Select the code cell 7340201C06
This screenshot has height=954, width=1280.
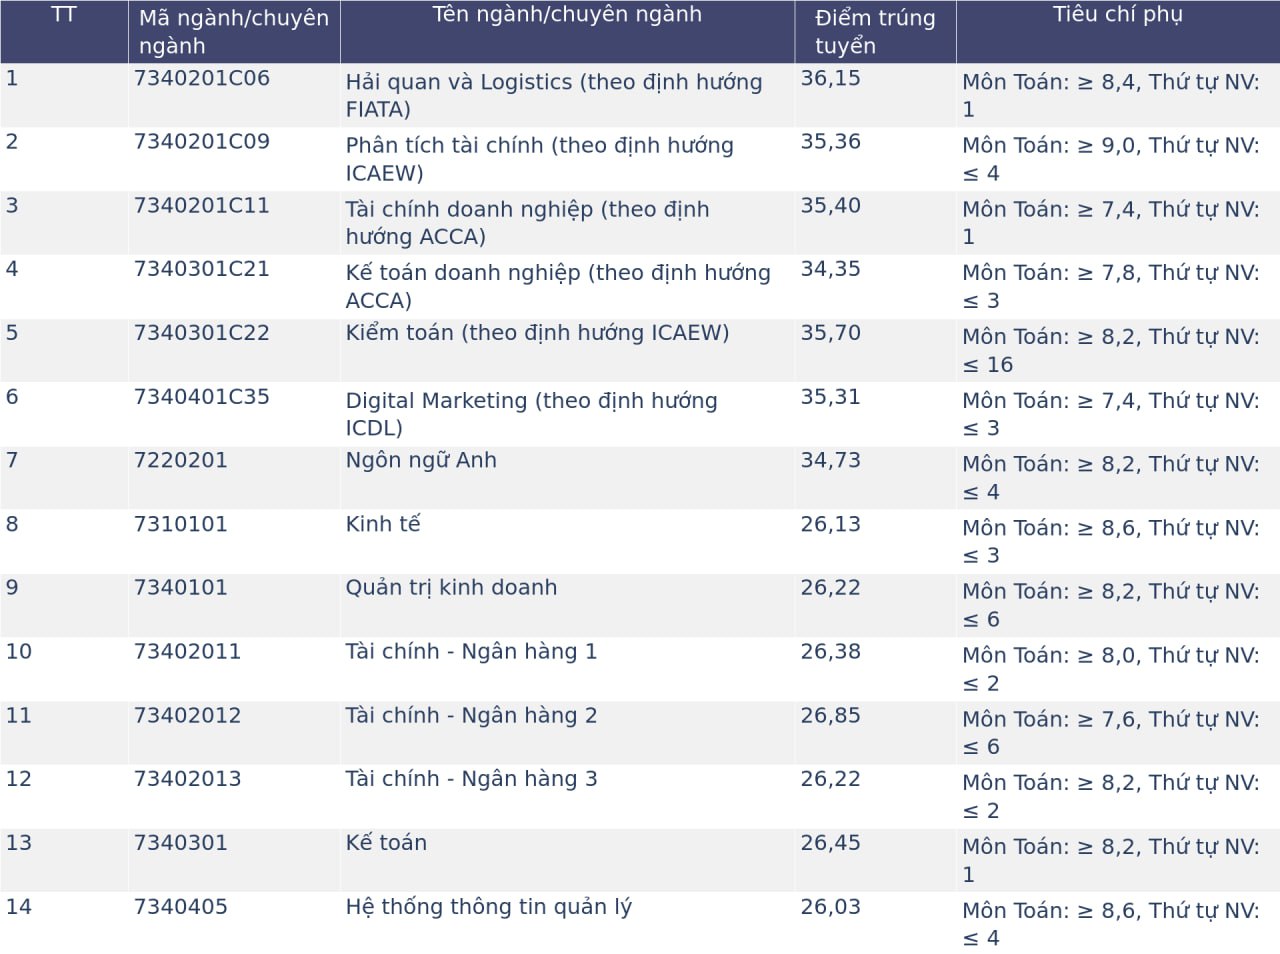(x=201, y=79)
